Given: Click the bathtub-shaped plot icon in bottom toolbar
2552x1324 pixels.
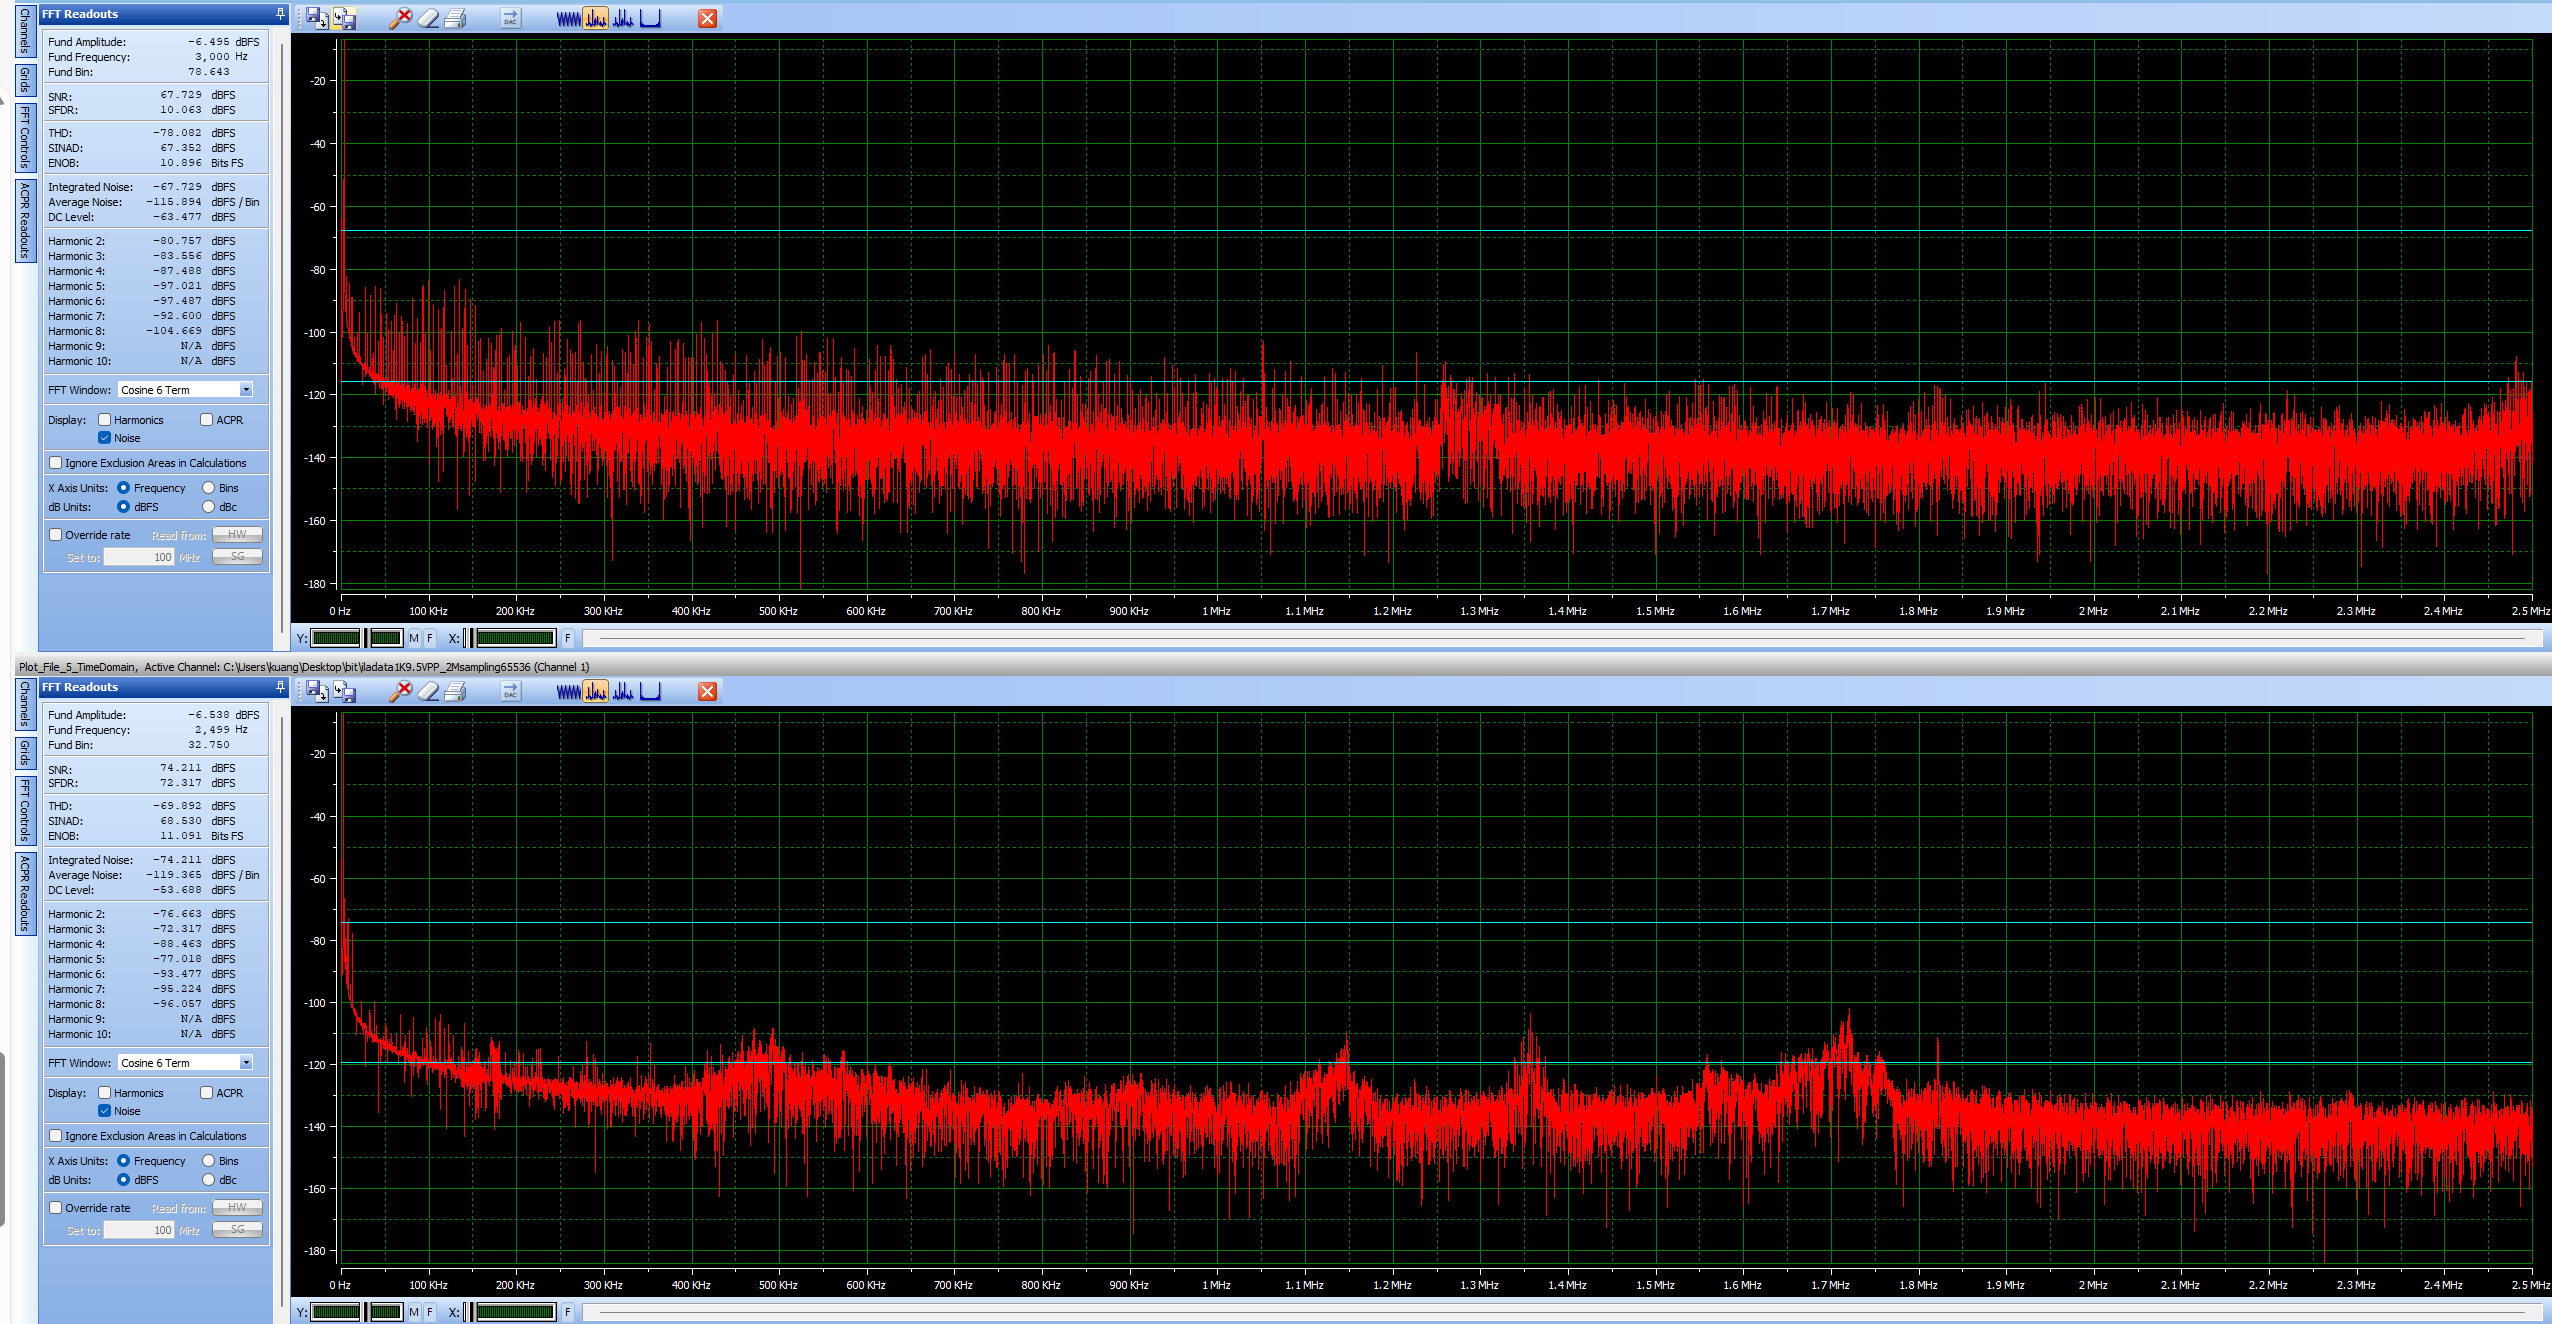Looking at the screenshot, I should click(x=650, y=691).
